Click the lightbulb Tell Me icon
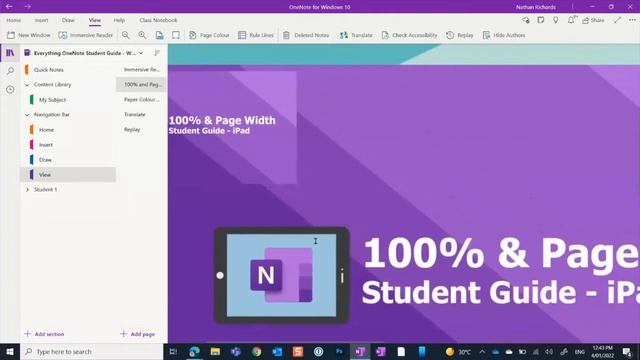Image resolution: width=640 pixels, height=360 pixels. pyautogui.click(x=556, y=20)
